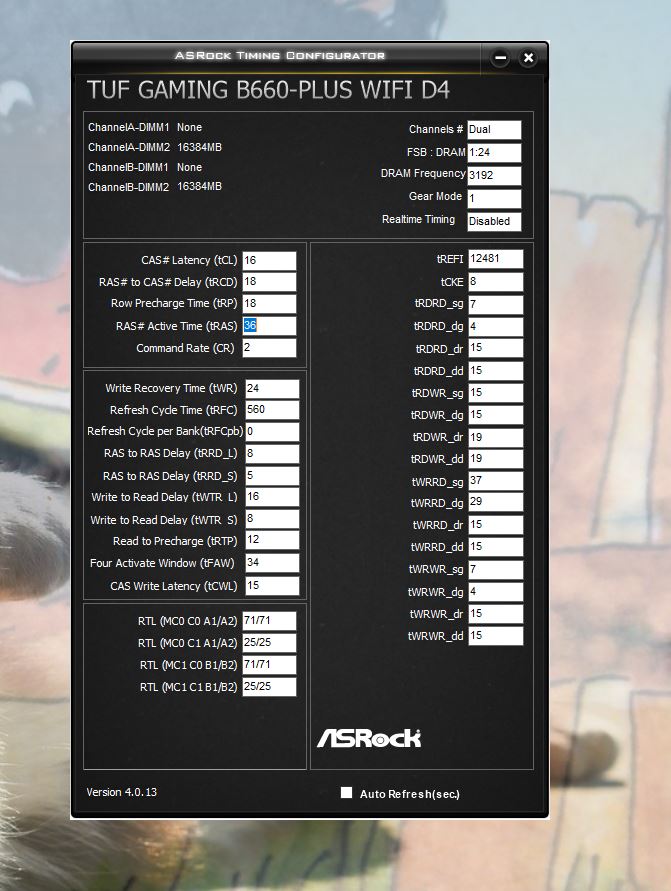671x891 pixels.
Task: Select the tRRD_L value field
Action: click(272, 453)
